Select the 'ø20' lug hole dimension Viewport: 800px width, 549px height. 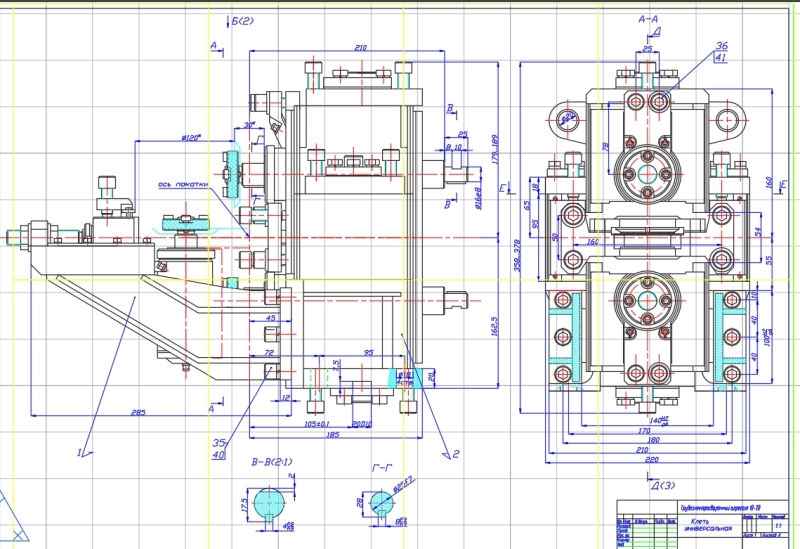pos(568,118)
